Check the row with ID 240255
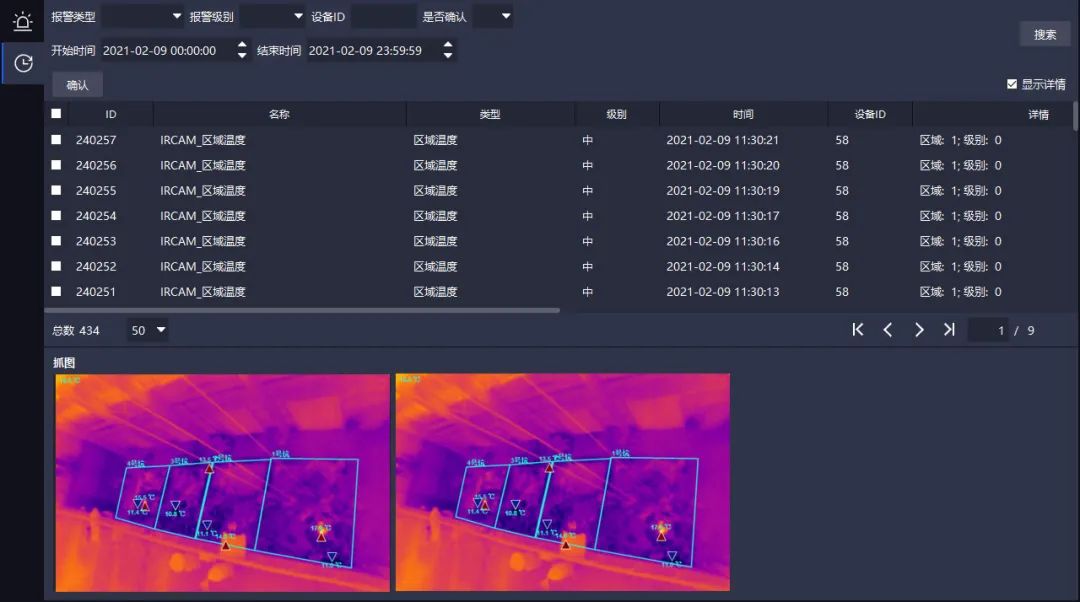Viewport: 1080px width, 602px height. [x=56, y=190]
